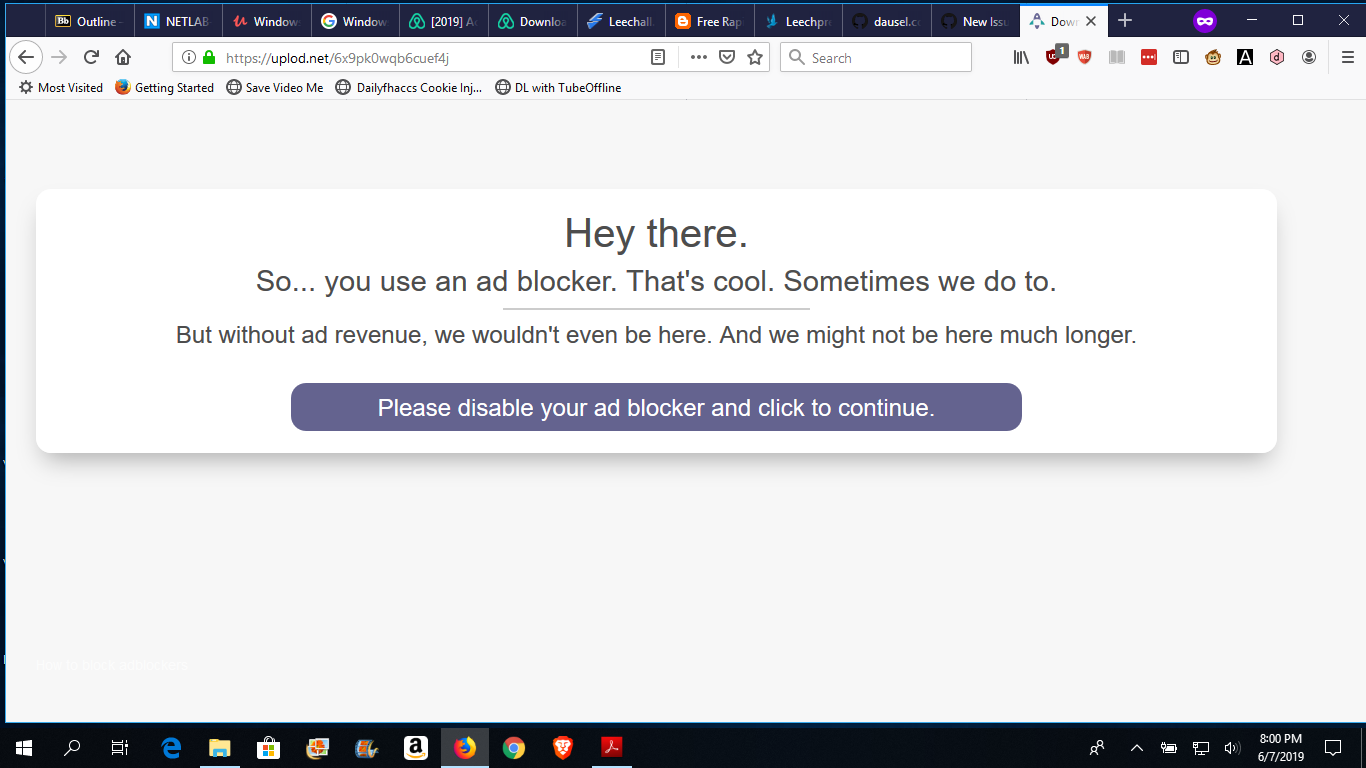This screenshot has height=768, width=1366.
Task: Open the Firefox home page
Action: click(x=123, y=57)
